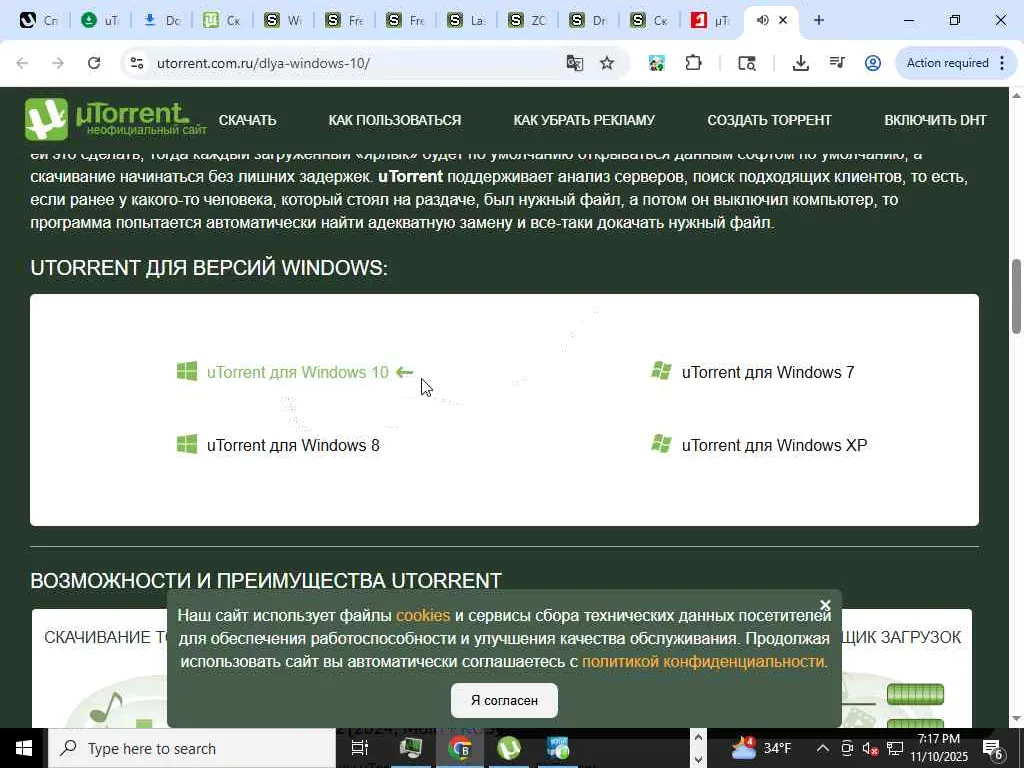The width and height of the screenshot is (1024, 768).
Task: Open the blue taskbar app icon
Action: pos(558,748)
